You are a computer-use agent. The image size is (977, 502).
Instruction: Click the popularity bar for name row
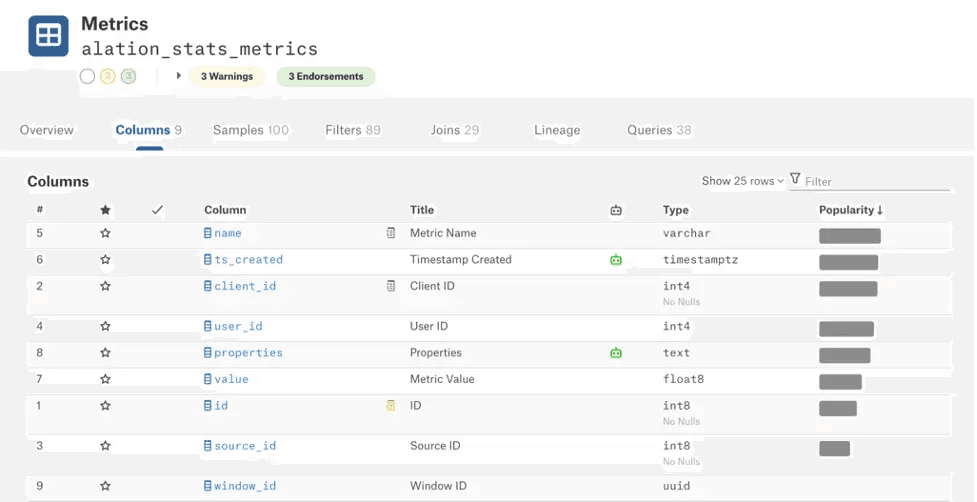(x=849, y=236)
